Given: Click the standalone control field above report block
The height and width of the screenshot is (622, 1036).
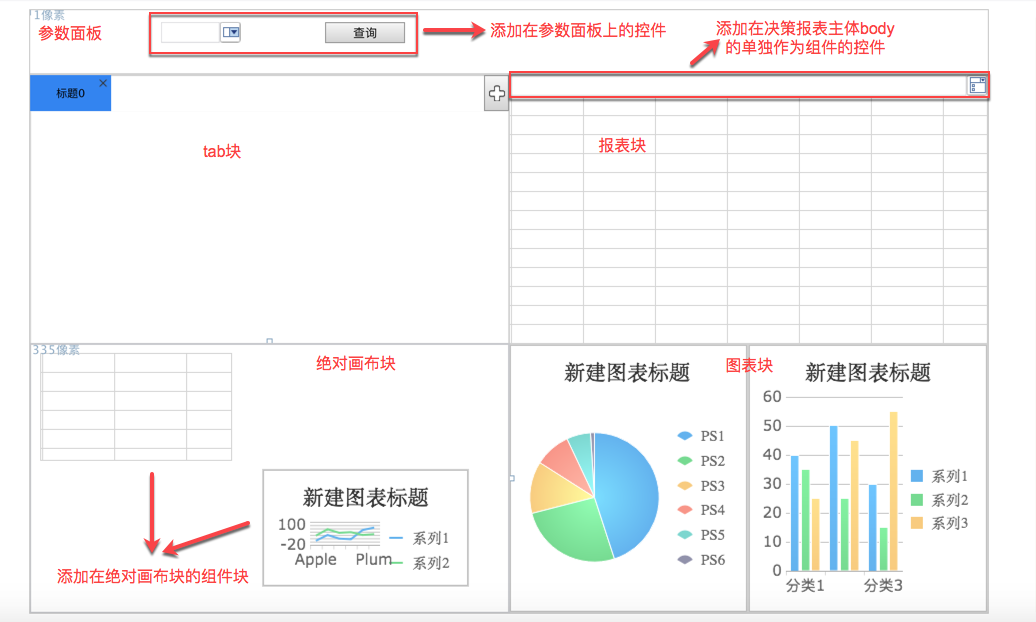Looking at the screenshot, I should coord(749,86).
